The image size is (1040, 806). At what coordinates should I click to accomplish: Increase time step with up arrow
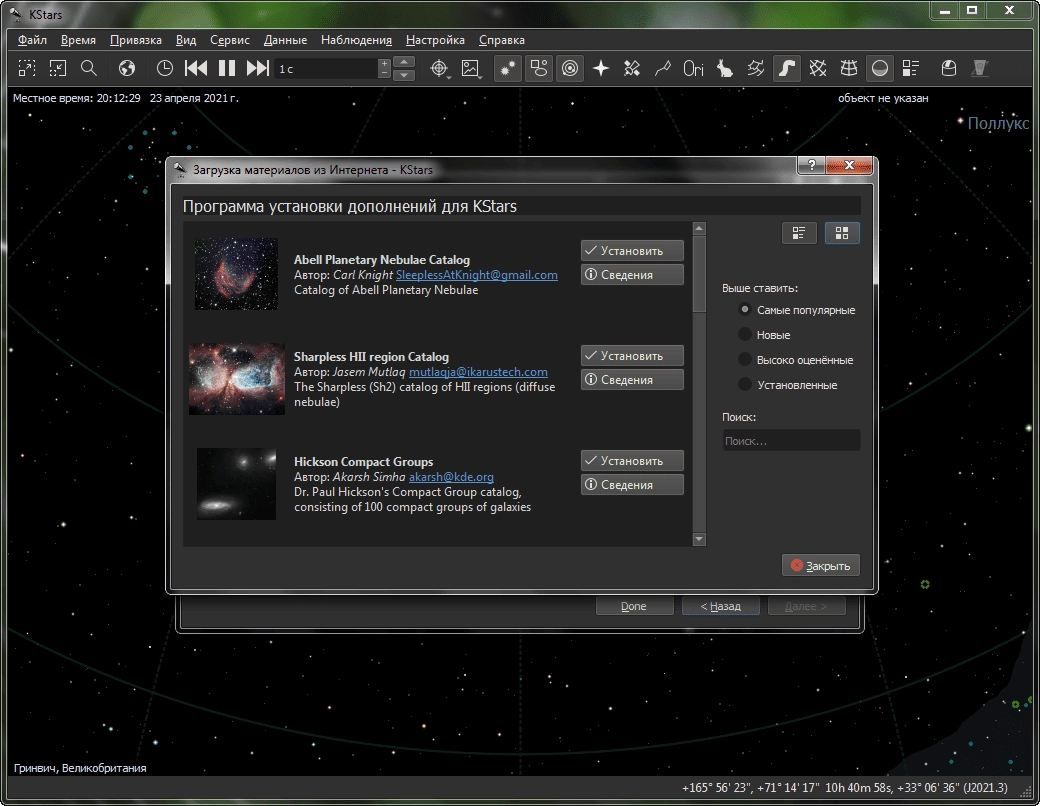[404, 62]
